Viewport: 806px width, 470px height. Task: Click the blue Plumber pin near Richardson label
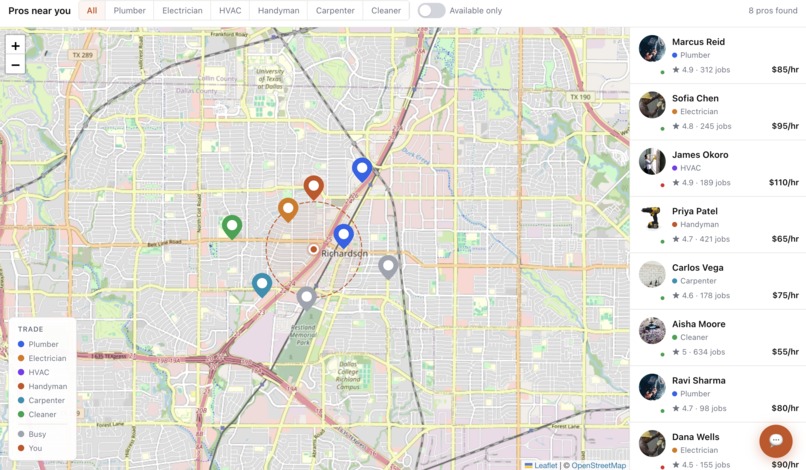(x=343, y=236)
